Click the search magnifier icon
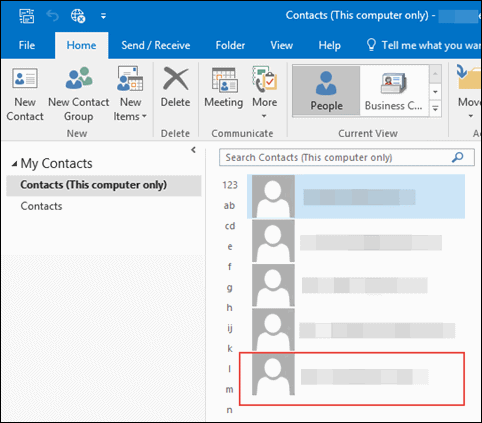 click(x=458, y=157)
